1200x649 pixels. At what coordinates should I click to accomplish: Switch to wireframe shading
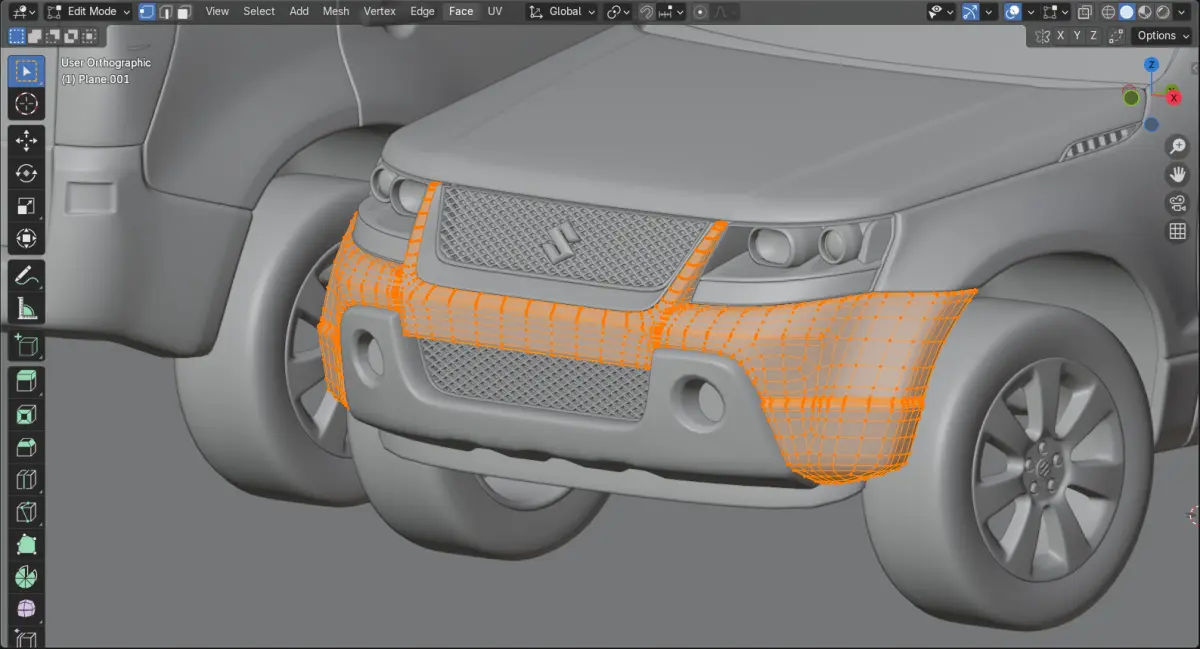[x=1108, y=12]
